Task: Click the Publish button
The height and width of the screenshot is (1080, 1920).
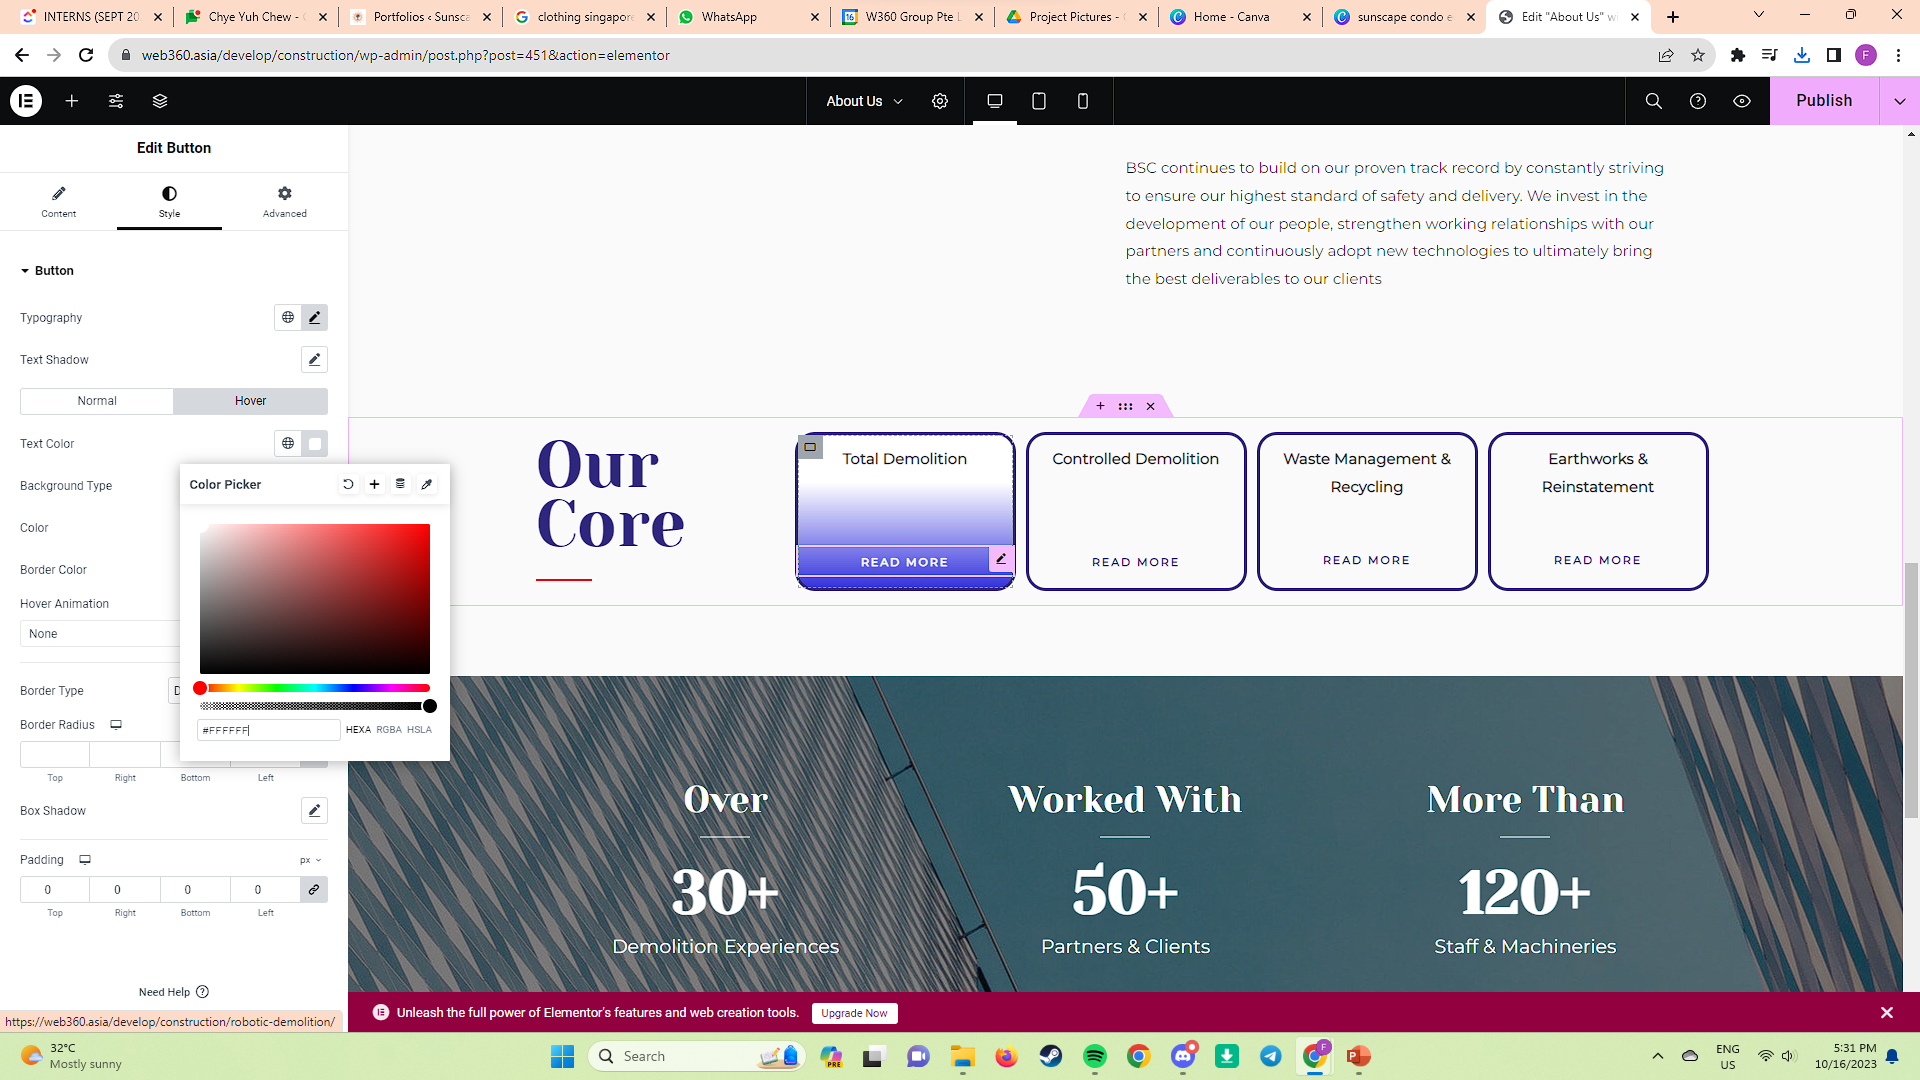Action: coord(1824,101)
